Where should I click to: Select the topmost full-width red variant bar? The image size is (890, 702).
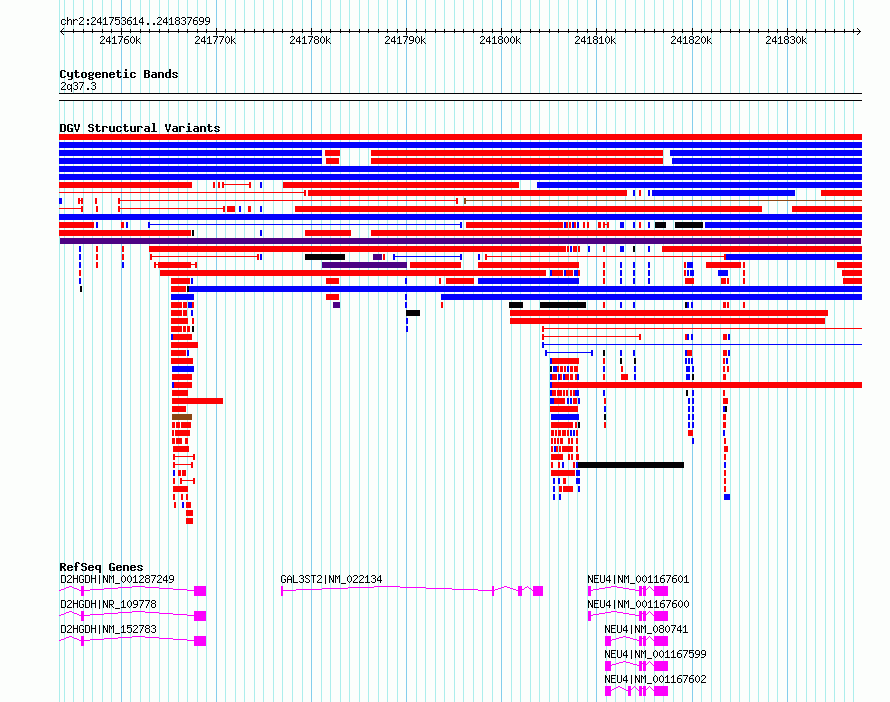(x=460, y=137)
